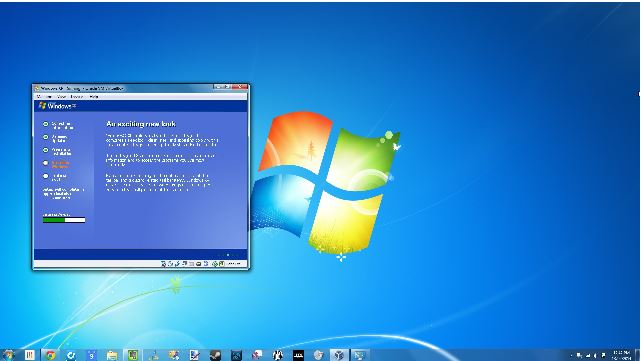642x361 pixels.
Task: Click the VirtualBox cube taskbar icon
Action: coord(339,355)
